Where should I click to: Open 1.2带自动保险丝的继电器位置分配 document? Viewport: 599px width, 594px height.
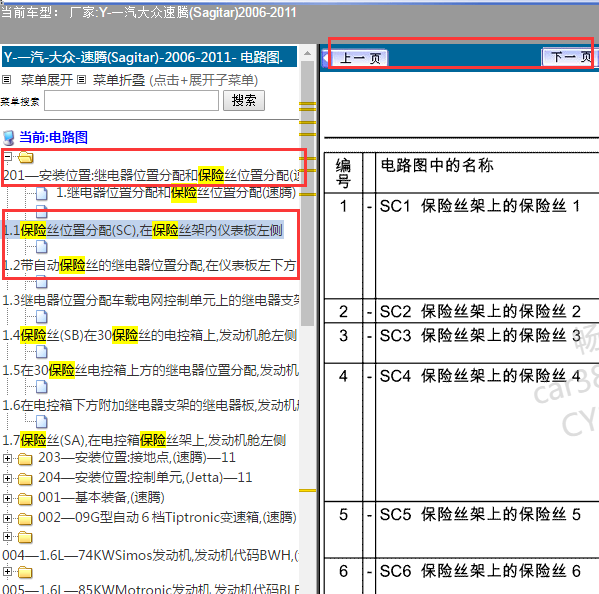[149, 265]
